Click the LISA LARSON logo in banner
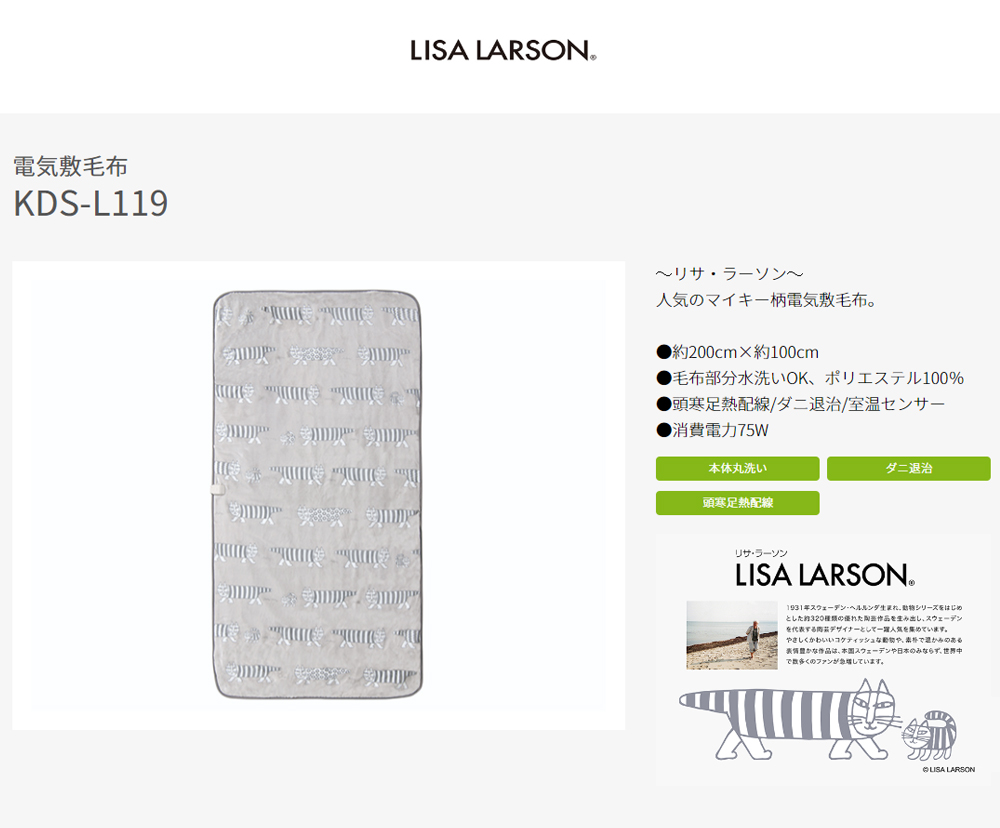The image size is (1000, 828). pos(825,575)
